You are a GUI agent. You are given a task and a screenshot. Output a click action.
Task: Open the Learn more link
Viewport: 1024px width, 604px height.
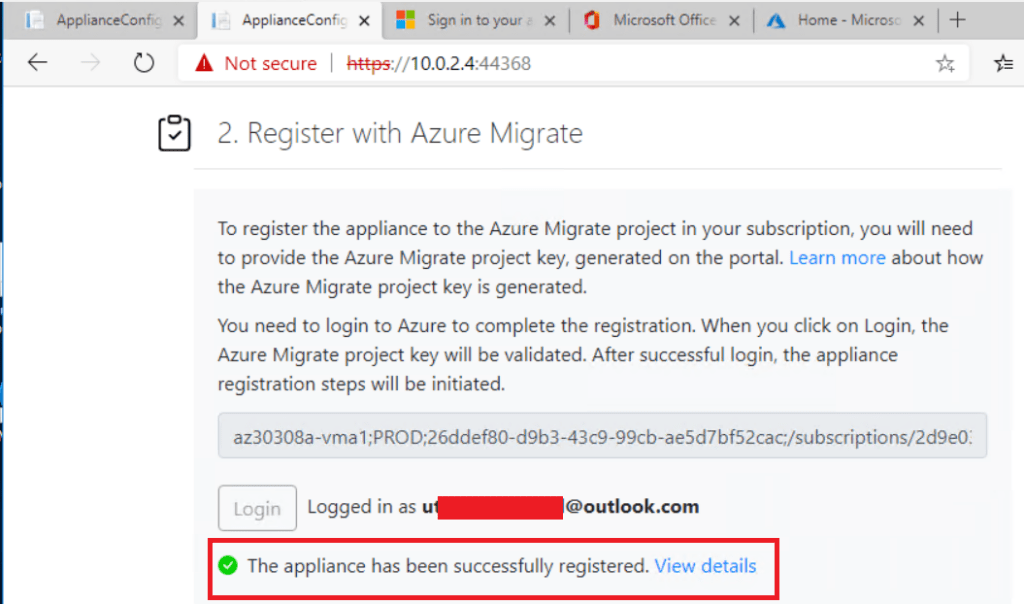pos(837,257)
